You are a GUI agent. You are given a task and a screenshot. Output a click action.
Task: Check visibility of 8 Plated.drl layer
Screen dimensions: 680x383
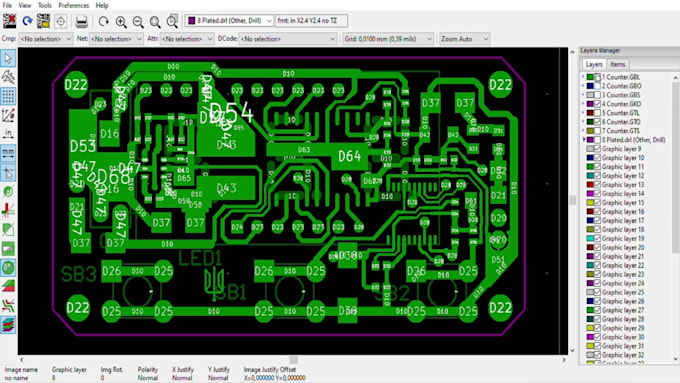[598, 140]
